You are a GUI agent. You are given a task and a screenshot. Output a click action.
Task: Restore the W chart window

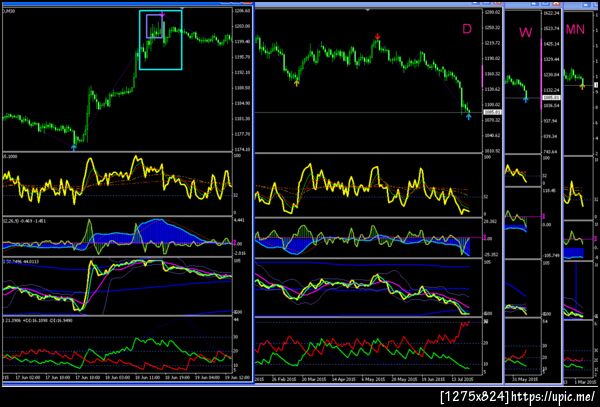pos(545,3)
